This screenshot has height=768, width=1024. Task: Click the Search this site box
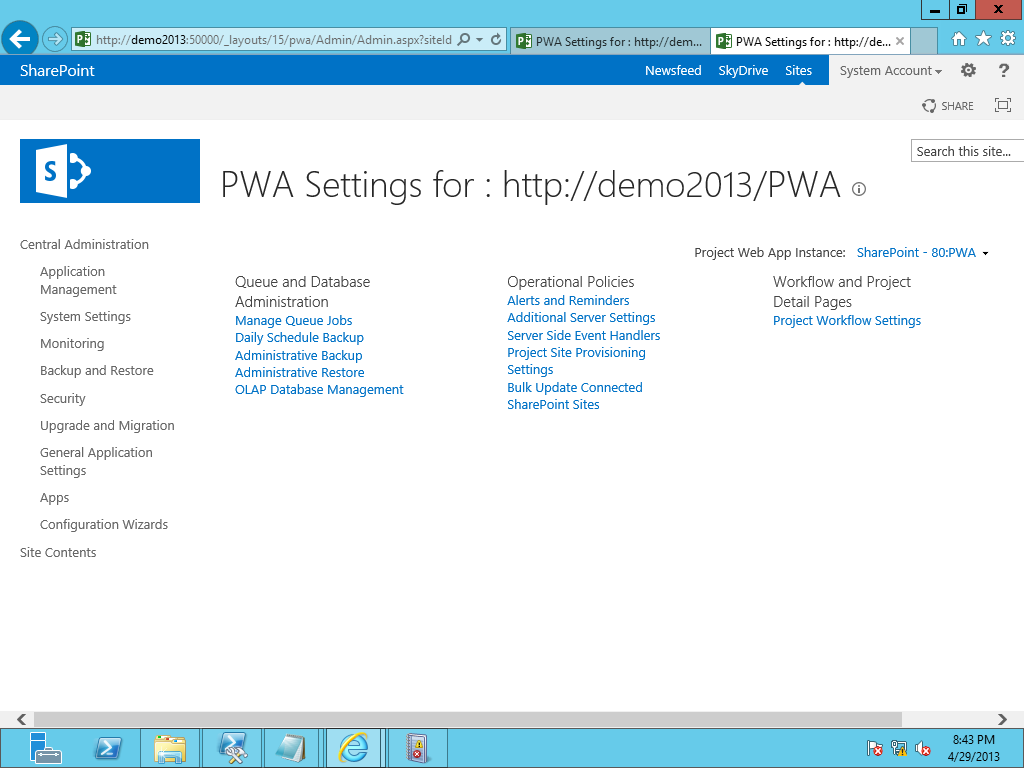tap(967, 151)
